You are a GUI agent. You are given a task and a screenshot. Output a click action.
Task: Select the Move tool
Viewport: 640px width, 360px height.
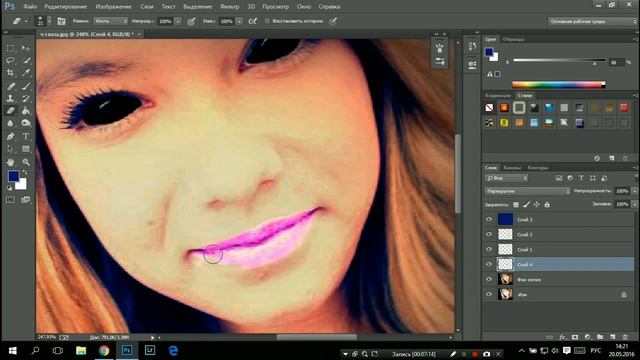pos(26,48)
